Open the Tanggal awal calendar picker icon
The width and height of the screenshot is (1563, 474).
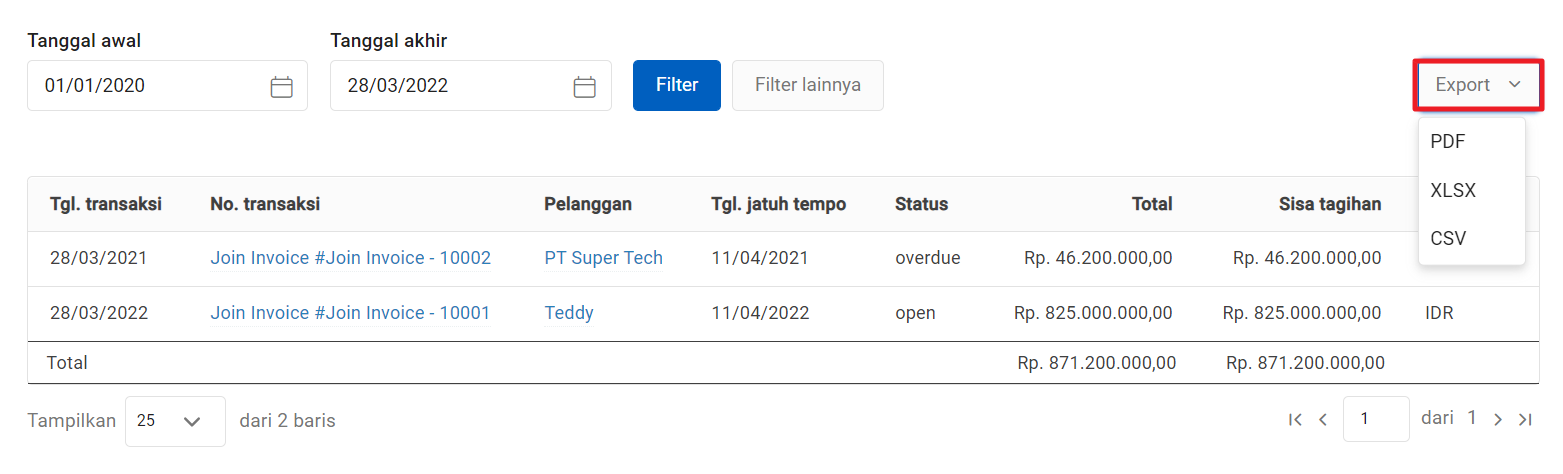(x=282, y=87)
